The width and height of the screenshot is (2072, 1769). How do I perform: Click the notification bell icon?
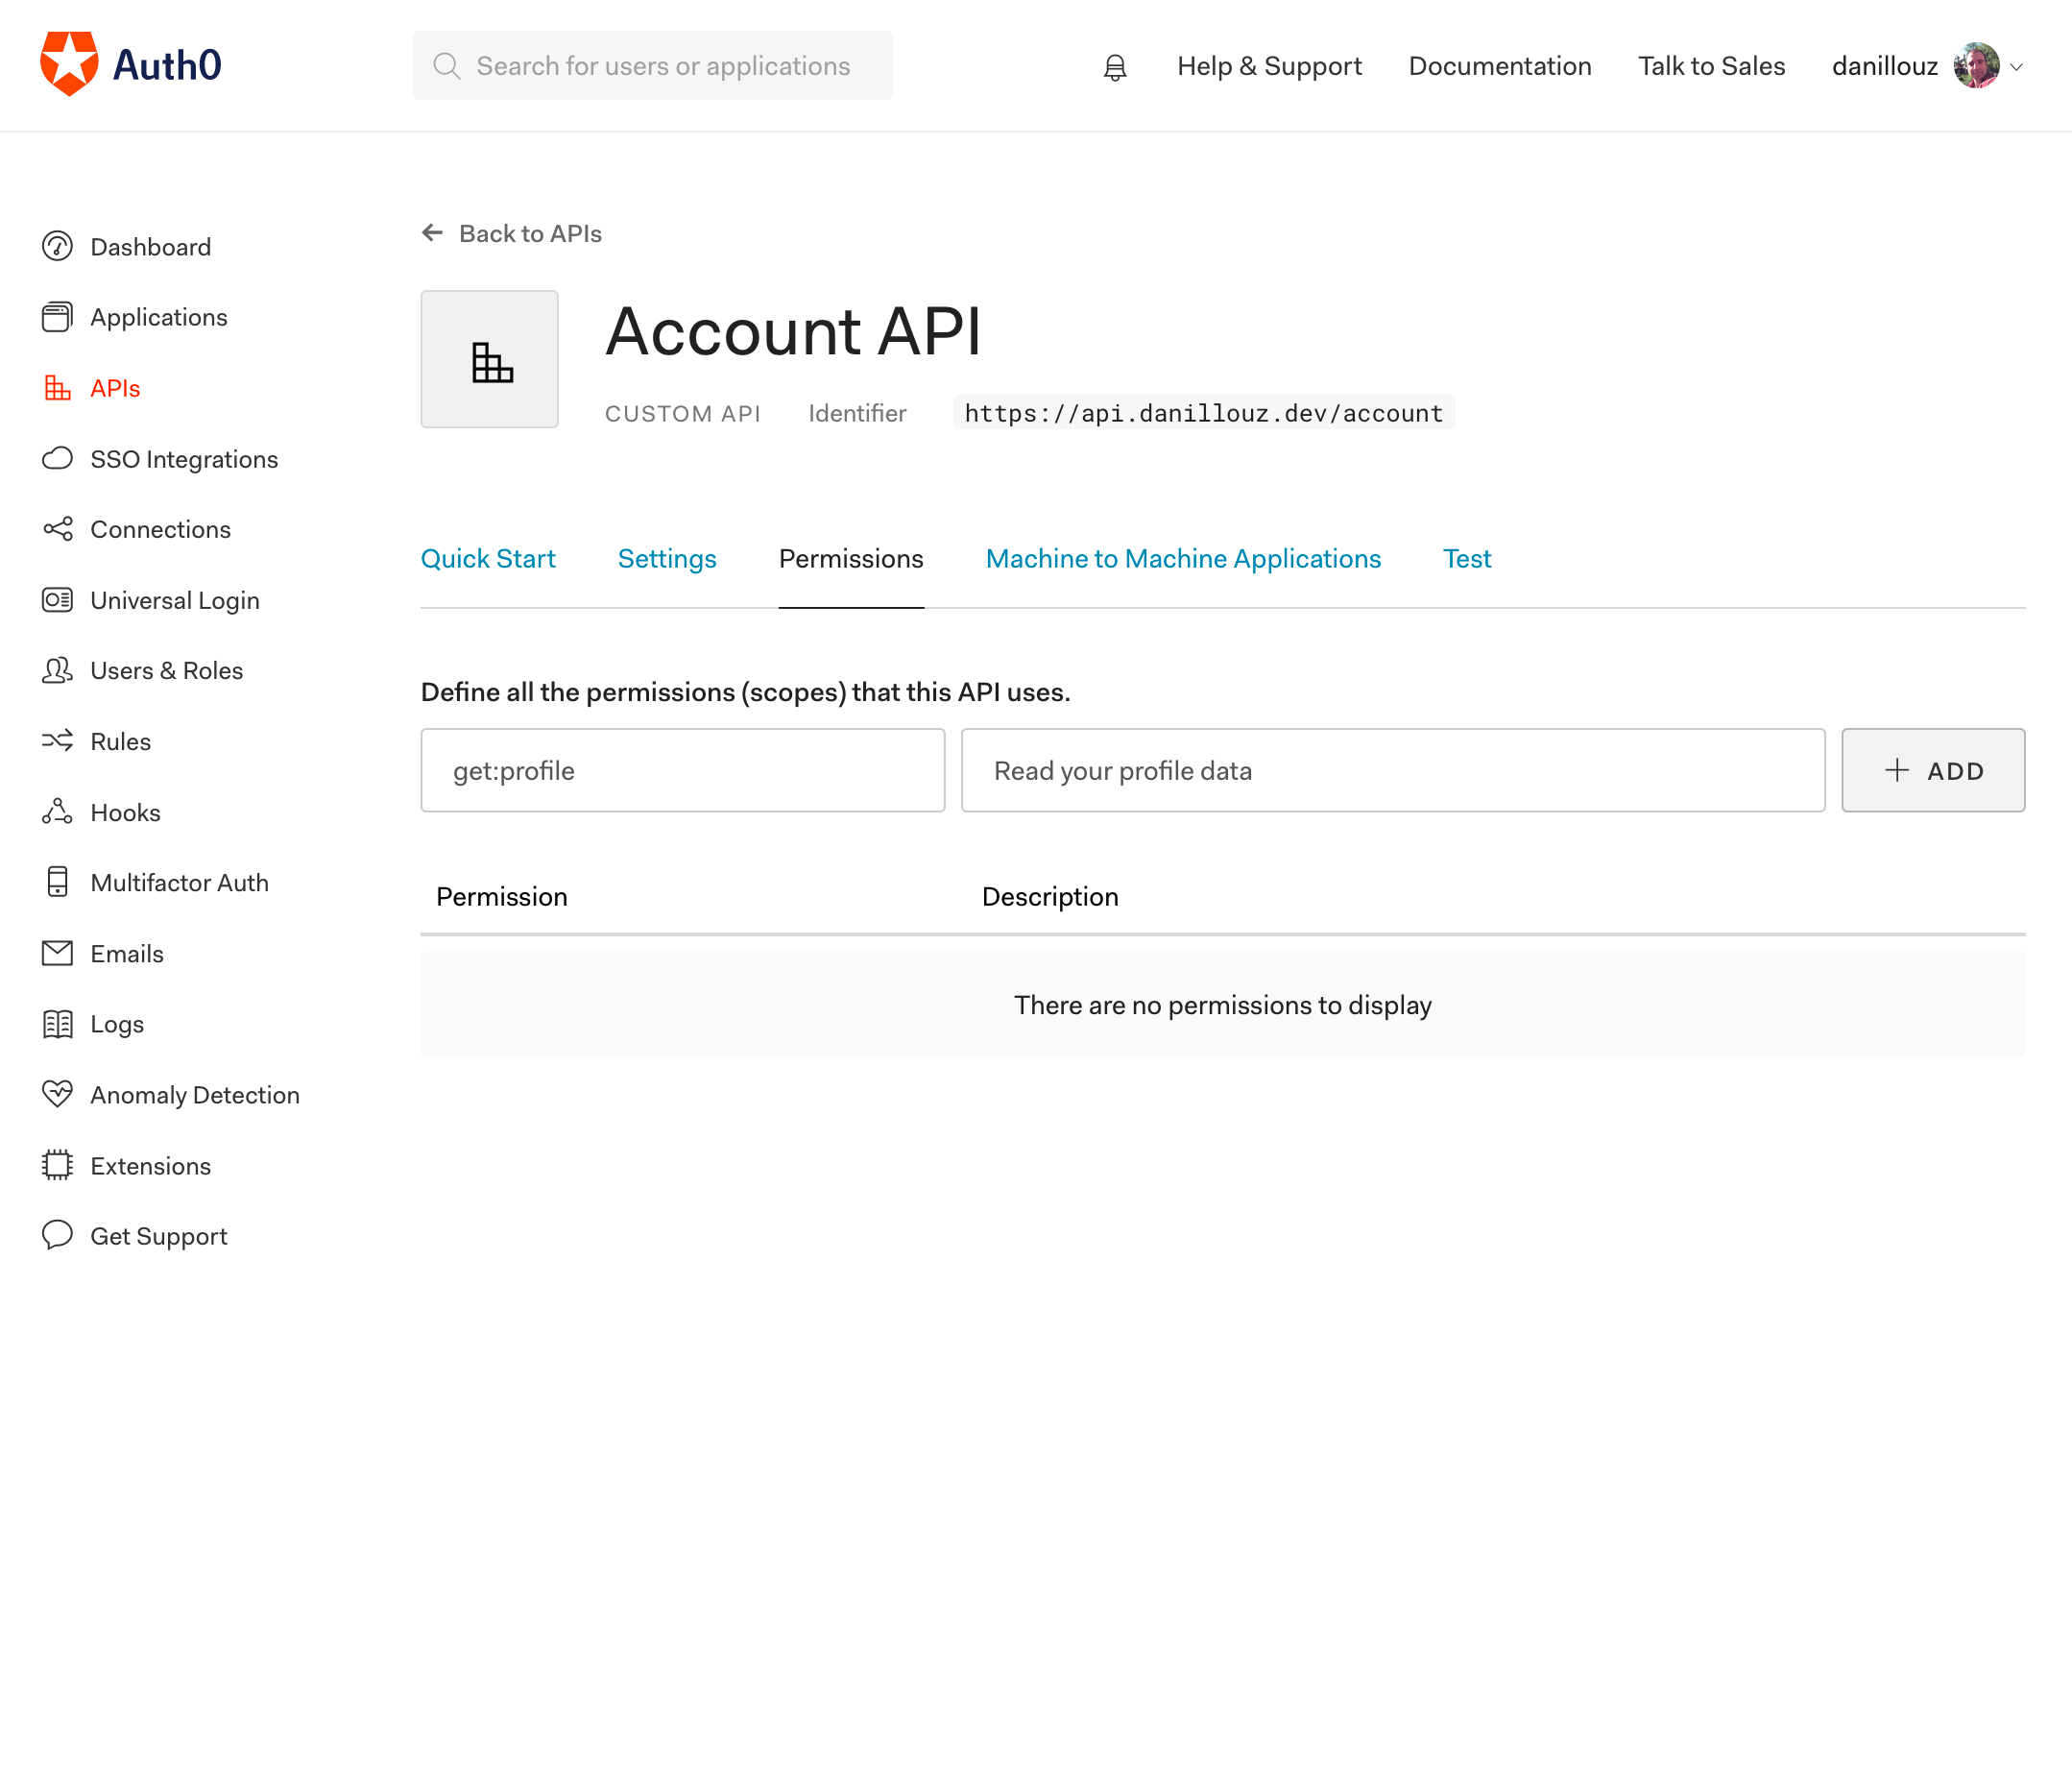(1115, 67)
